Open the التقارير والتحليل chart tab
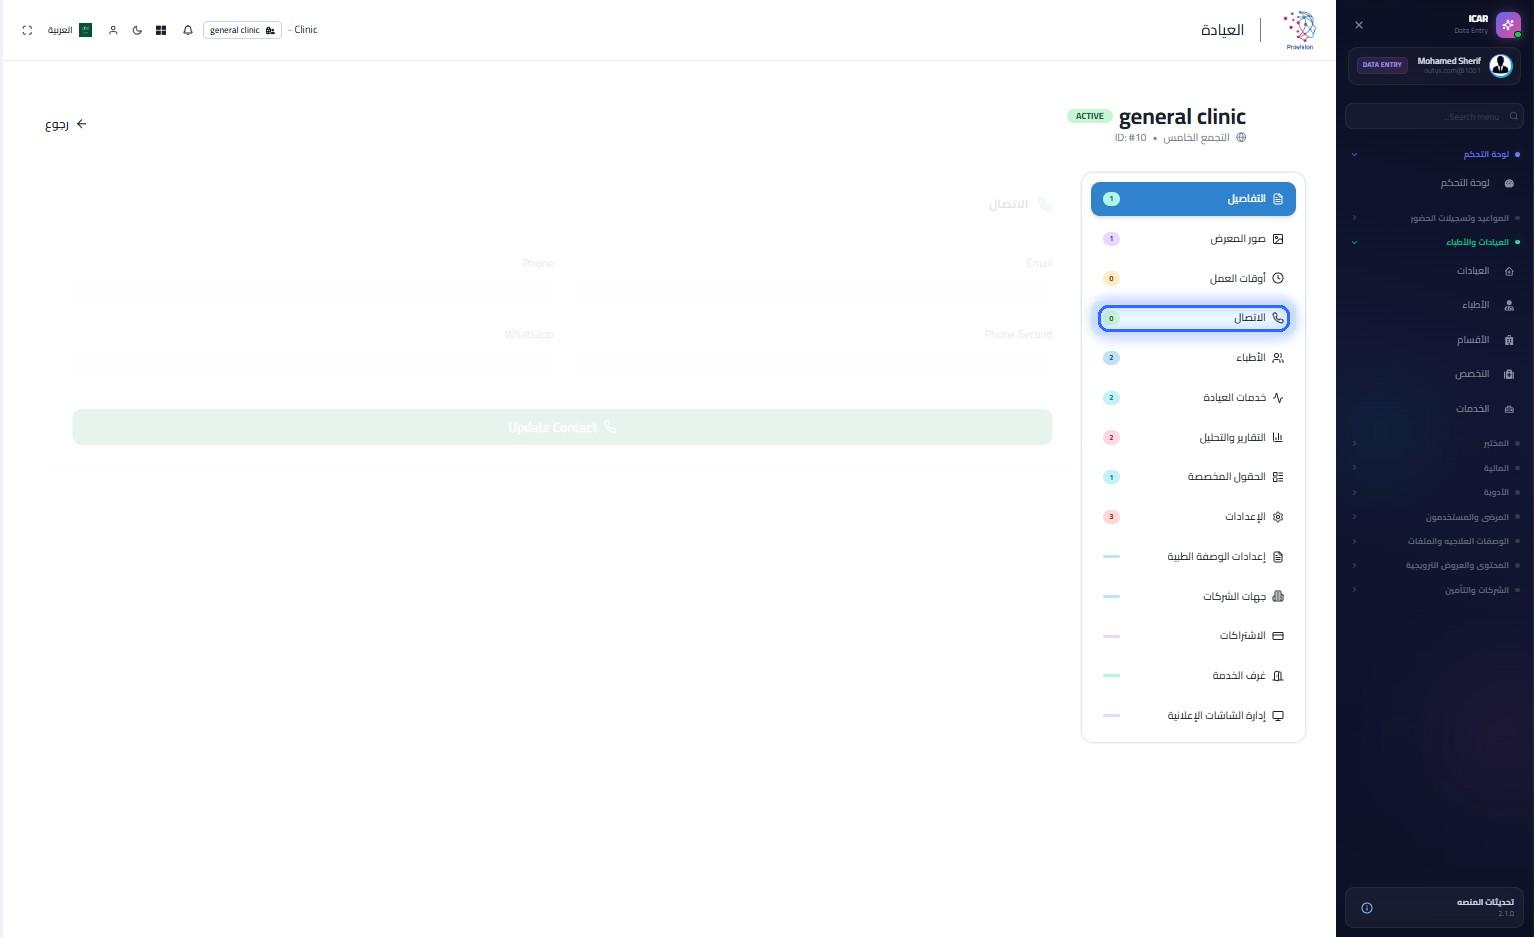The height and width of the screenshot is (937, 1534). point(1193,437)
